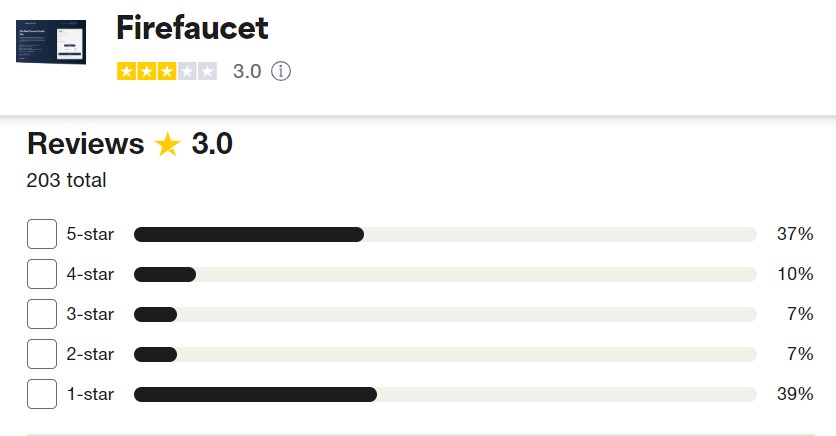Check the 5-star filter checkbox
The image size is (836, 436).
pos(42,234)
